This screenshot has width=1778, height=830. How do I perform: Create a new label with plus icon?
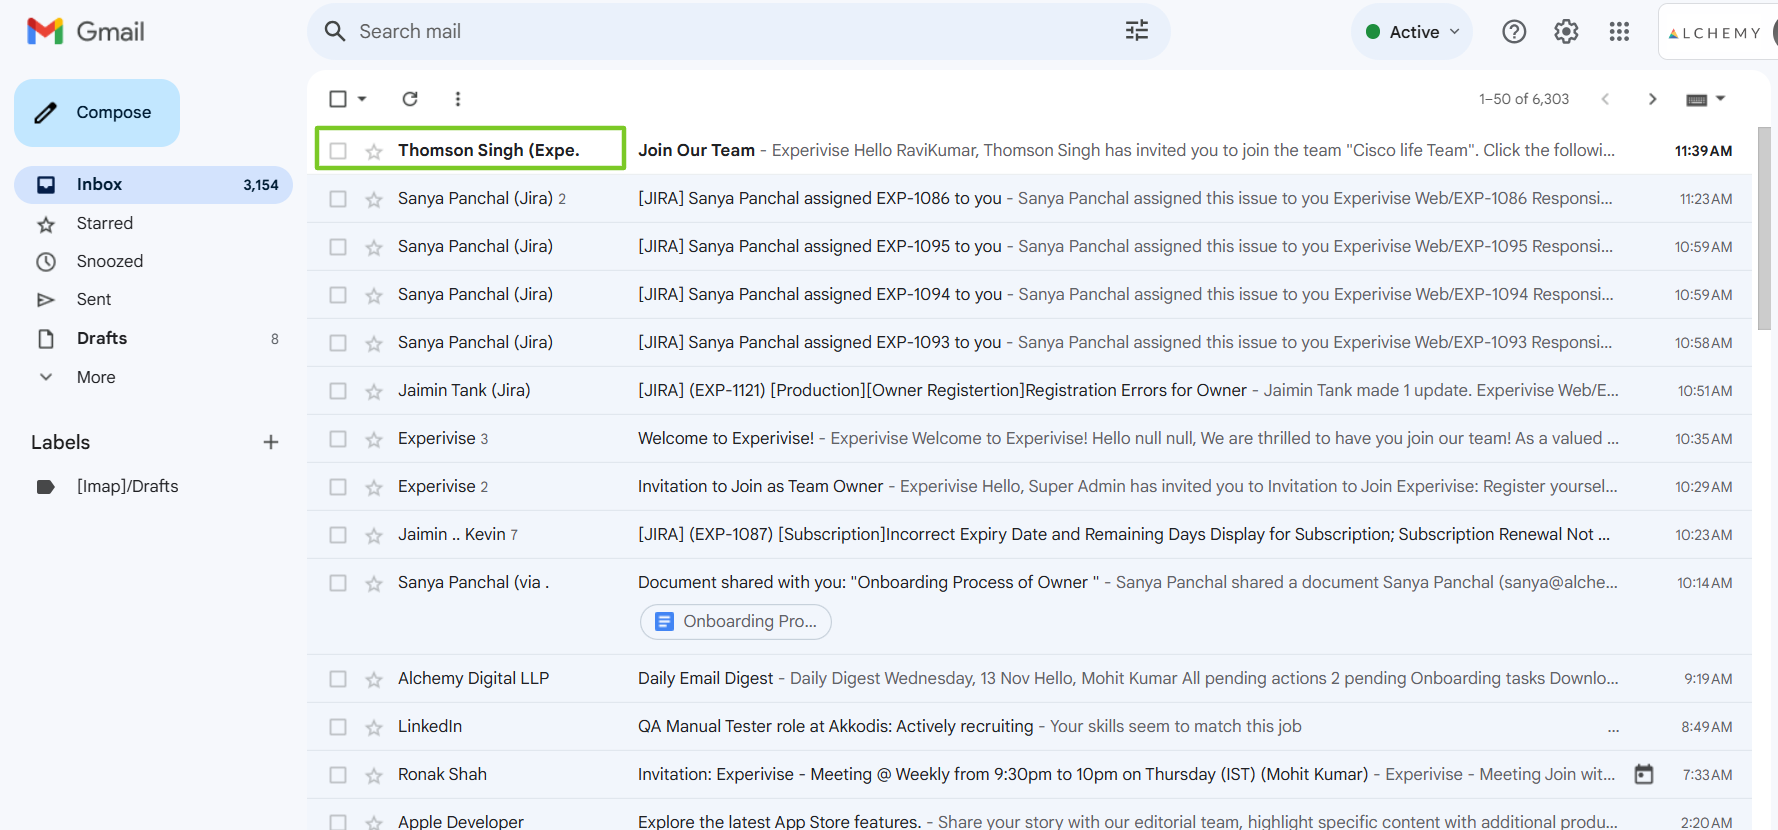(x=270, y=442)
